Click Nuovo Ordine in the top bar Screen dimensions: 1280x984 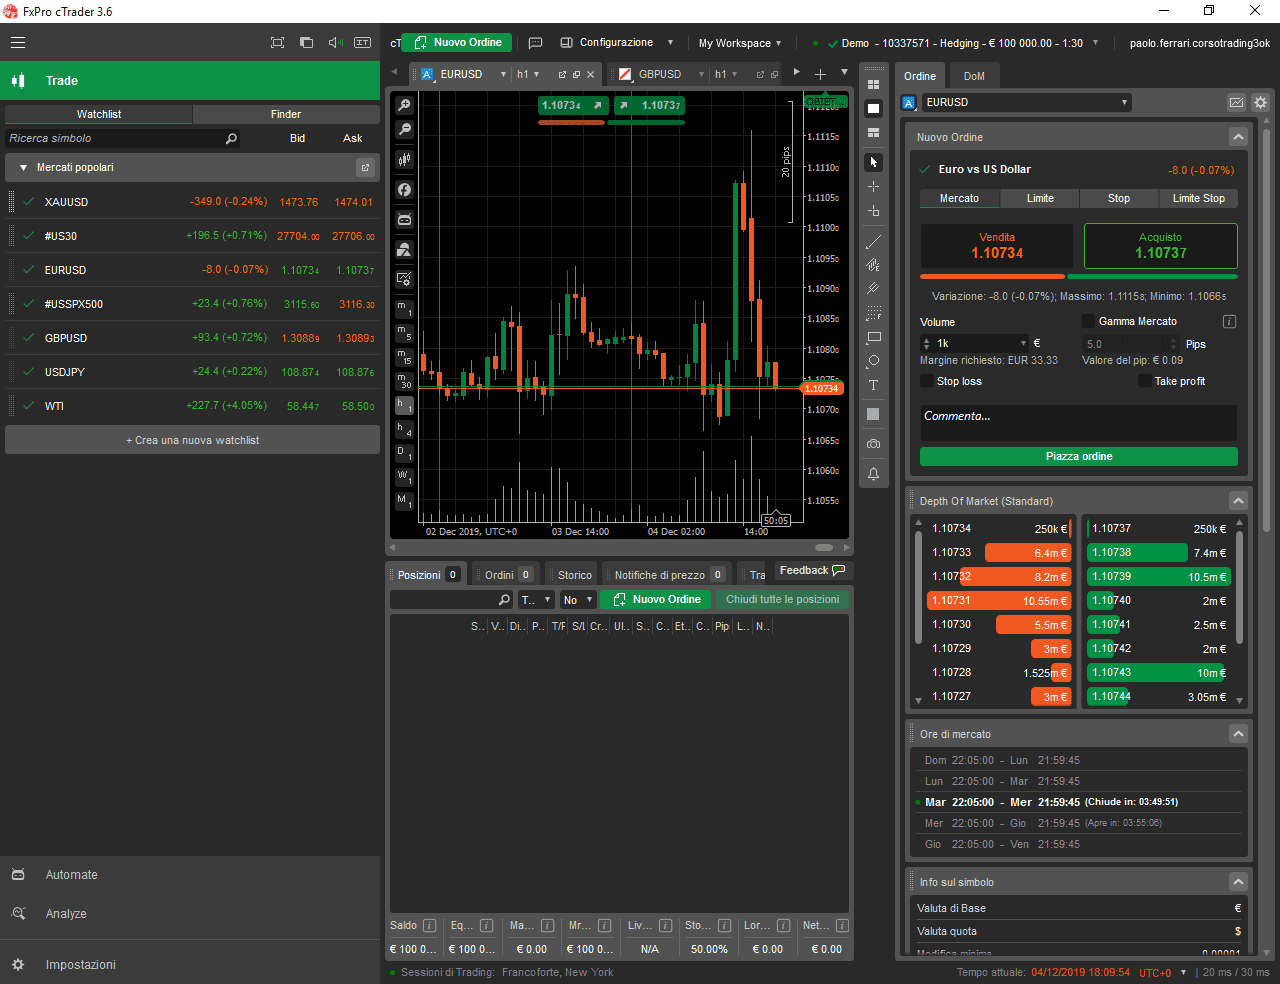point(458,42)
